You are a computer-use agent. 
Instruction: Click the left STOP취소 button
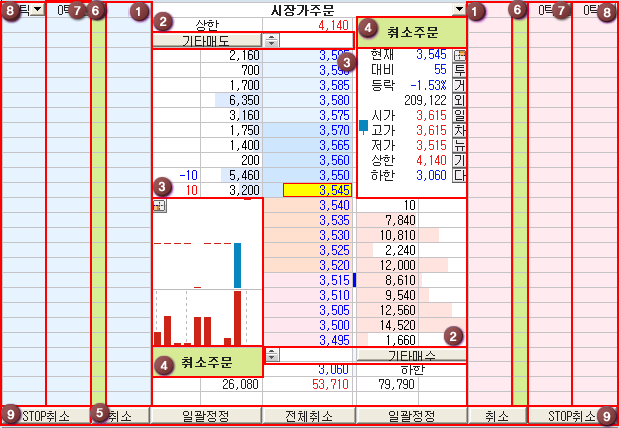coord(50,415)
